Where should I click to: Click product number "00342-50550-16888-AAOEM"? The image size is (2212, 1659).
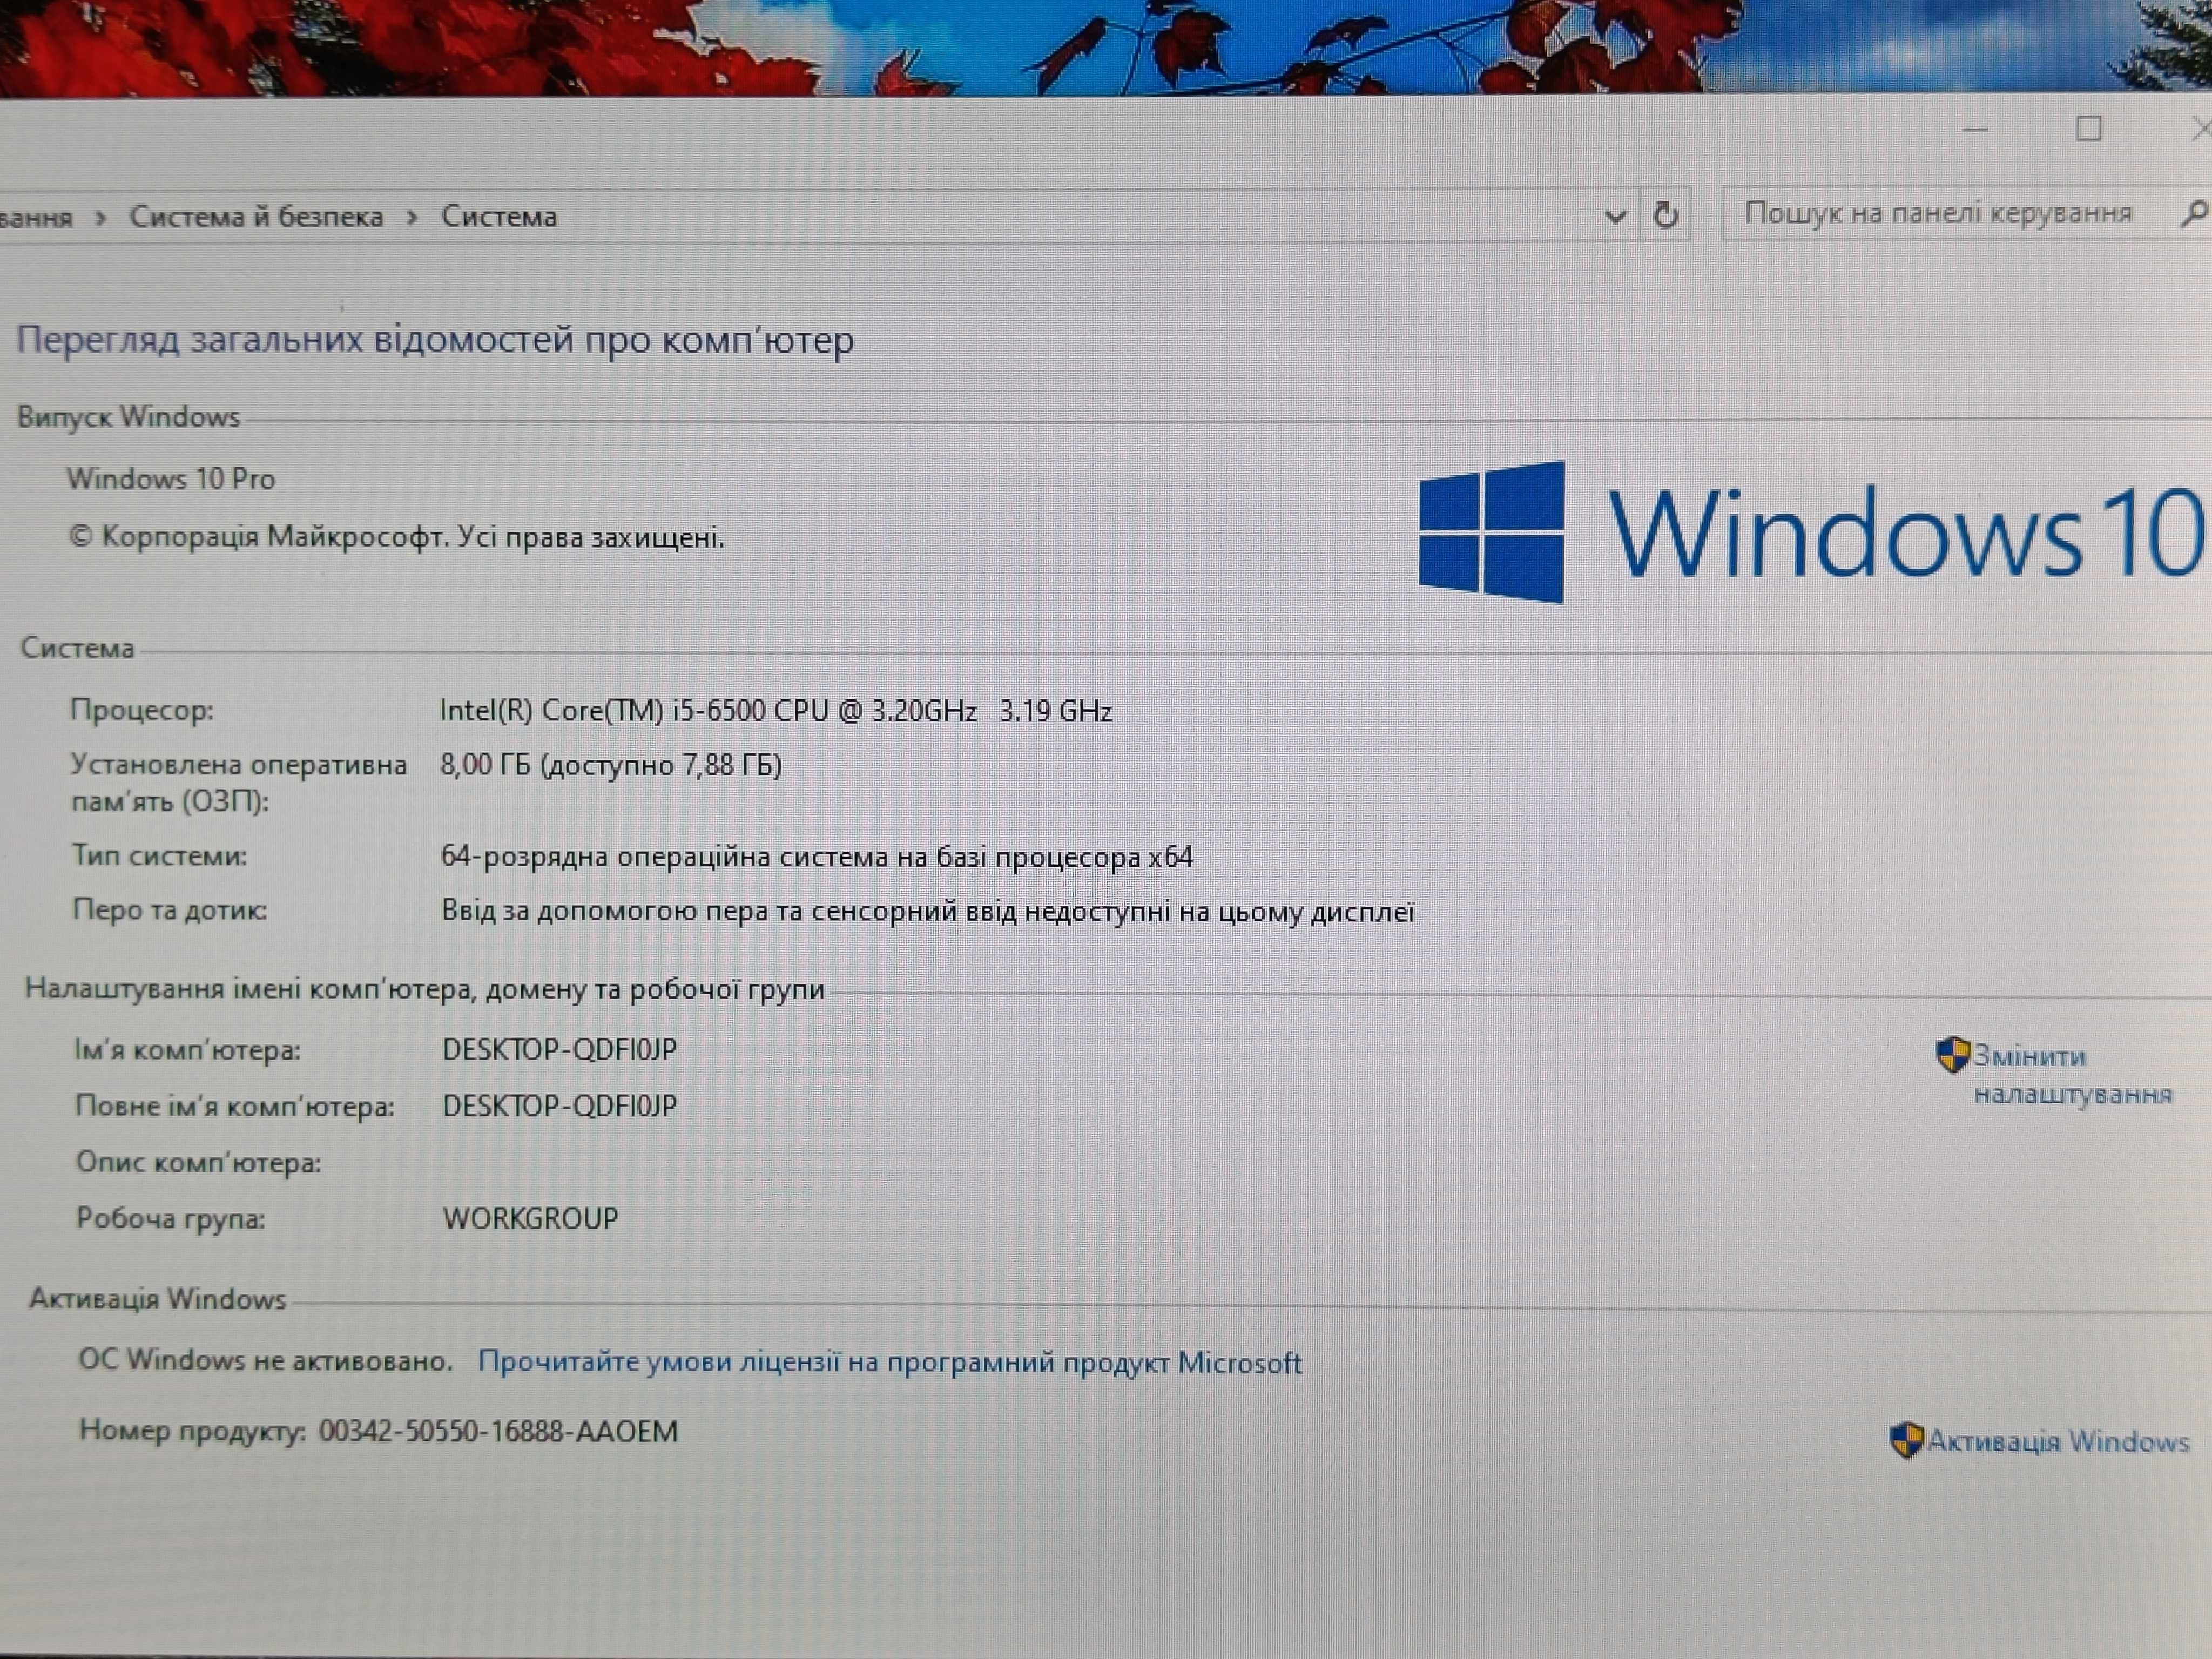point(498,1431)
